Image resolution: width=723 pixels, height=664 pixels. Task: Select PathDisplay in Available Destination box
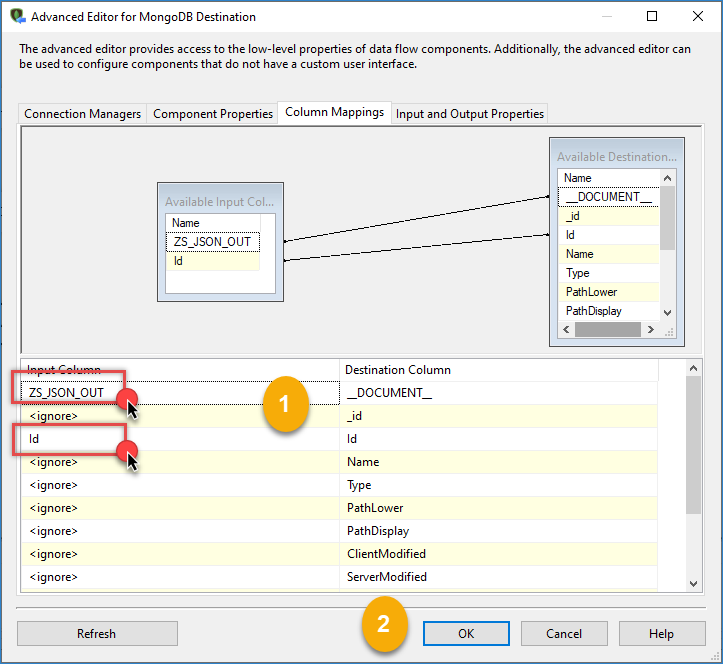point(609,310)
